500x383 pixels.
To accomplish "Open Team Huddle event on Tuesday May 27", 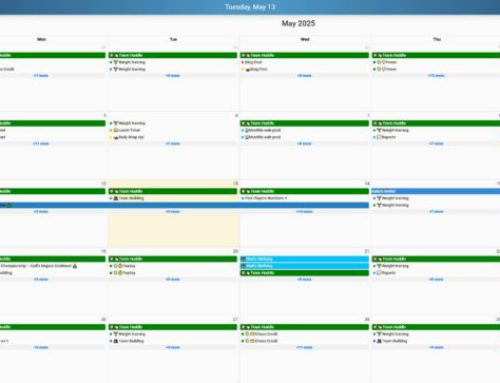I will (x=173, y=327).
